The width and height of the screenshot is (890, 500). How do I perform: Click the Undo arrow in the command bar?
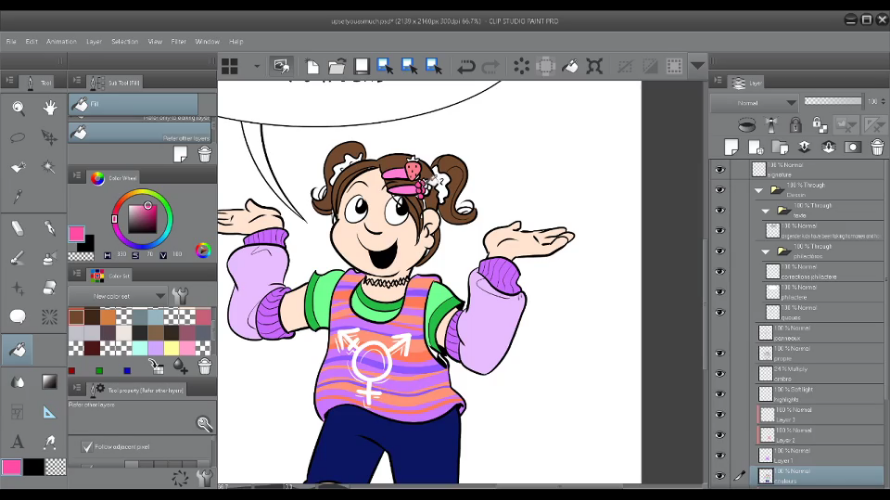coord(466,66)
